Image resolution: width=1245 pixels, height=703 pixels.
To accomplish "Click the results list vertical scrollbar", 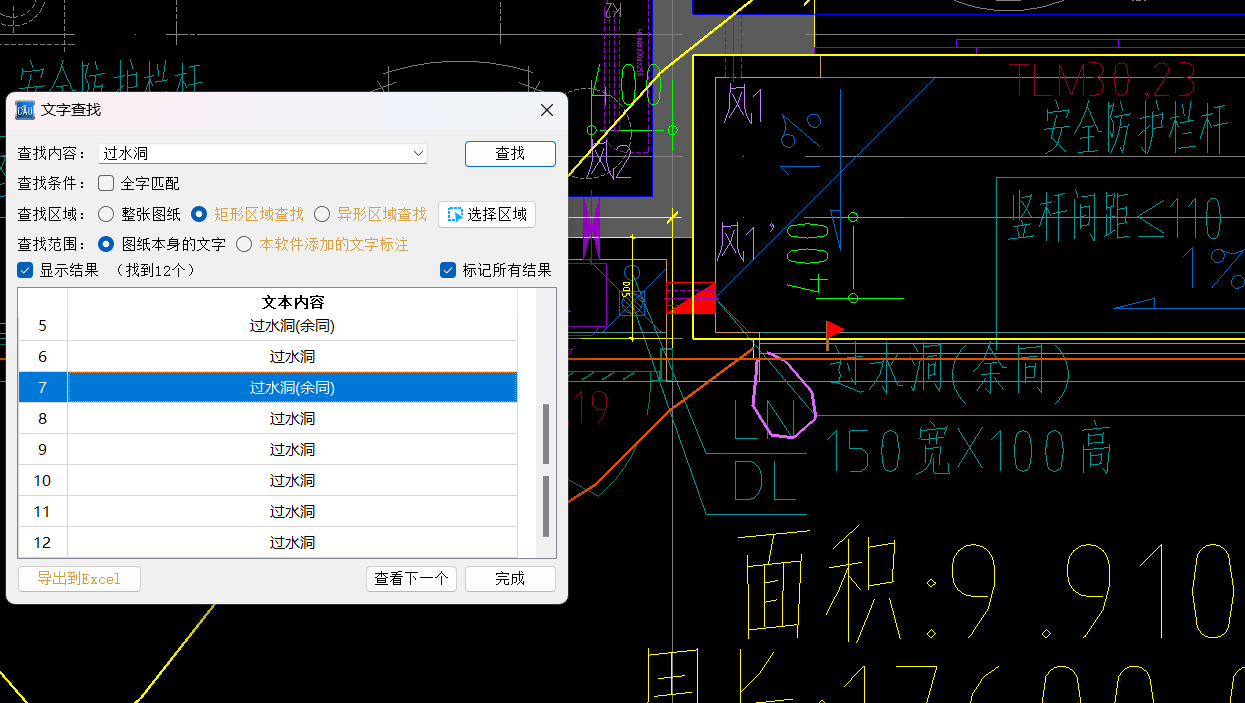I will tap(546, 424).
